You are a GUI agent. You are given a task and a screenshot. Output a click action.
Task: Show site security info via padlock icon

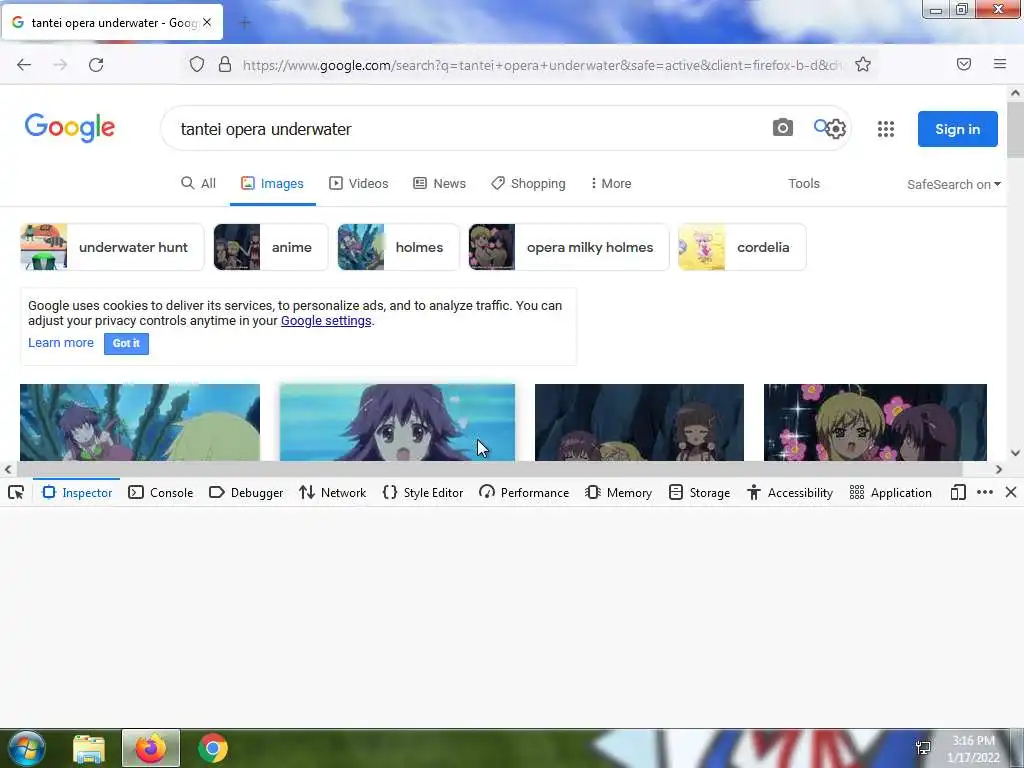pyautogui.click(x=225, y=65)
